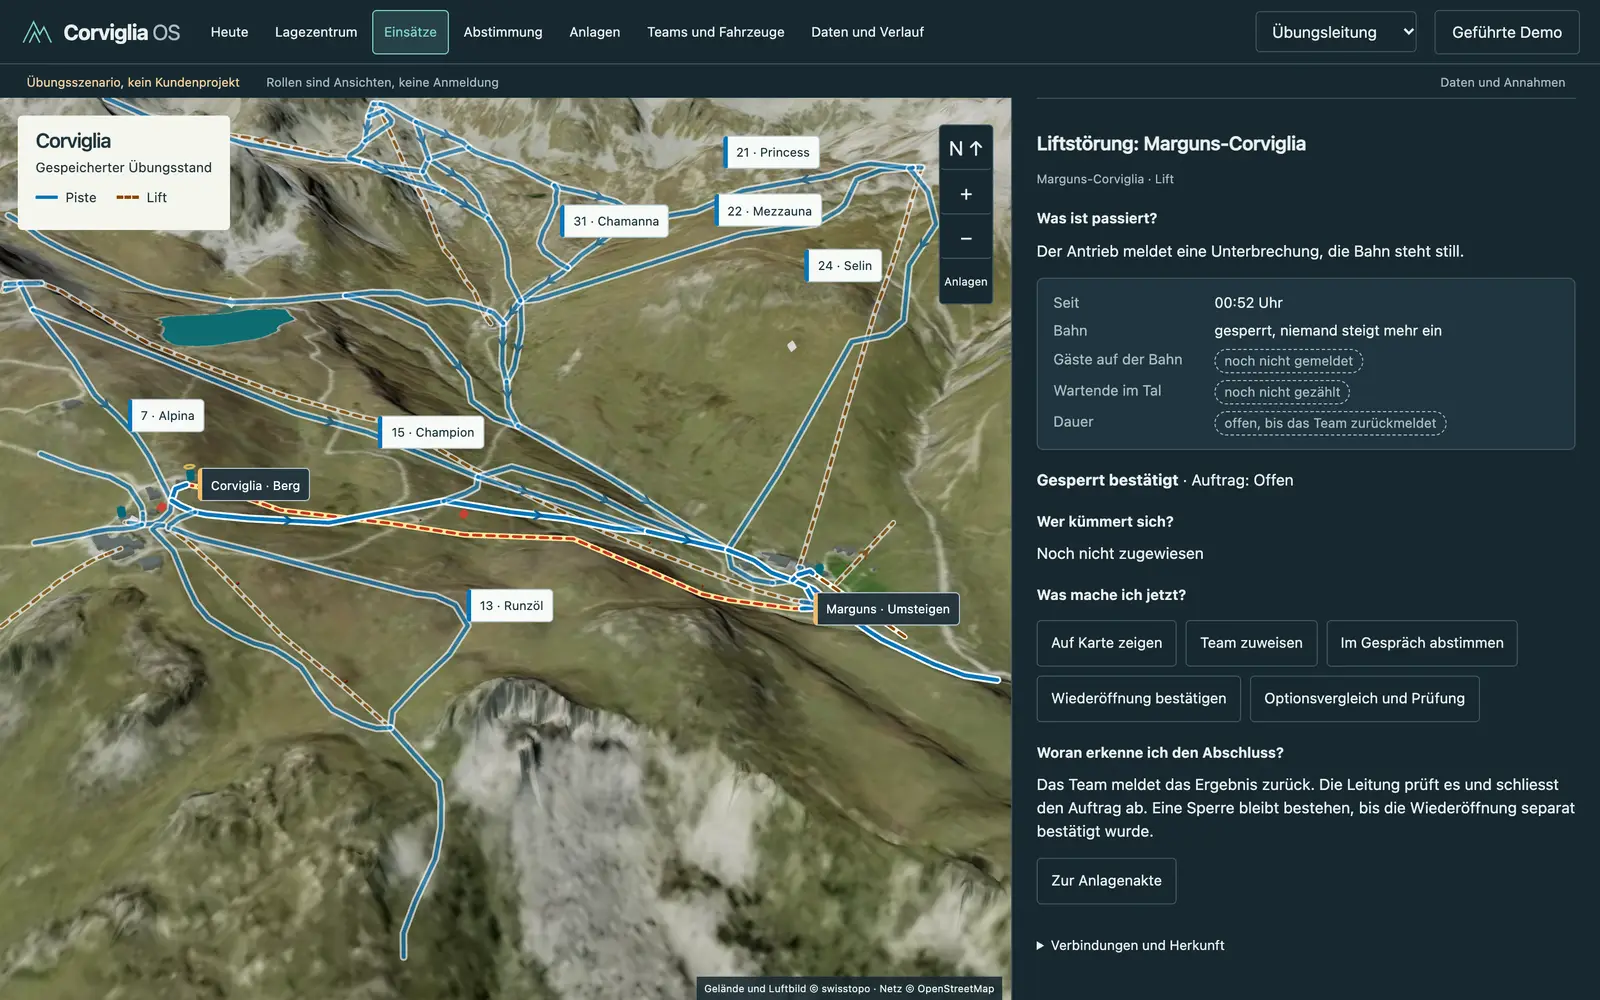Click the Corviglia OS logo icon
Screen dimensions: 1600x1000
coord(37,32)
